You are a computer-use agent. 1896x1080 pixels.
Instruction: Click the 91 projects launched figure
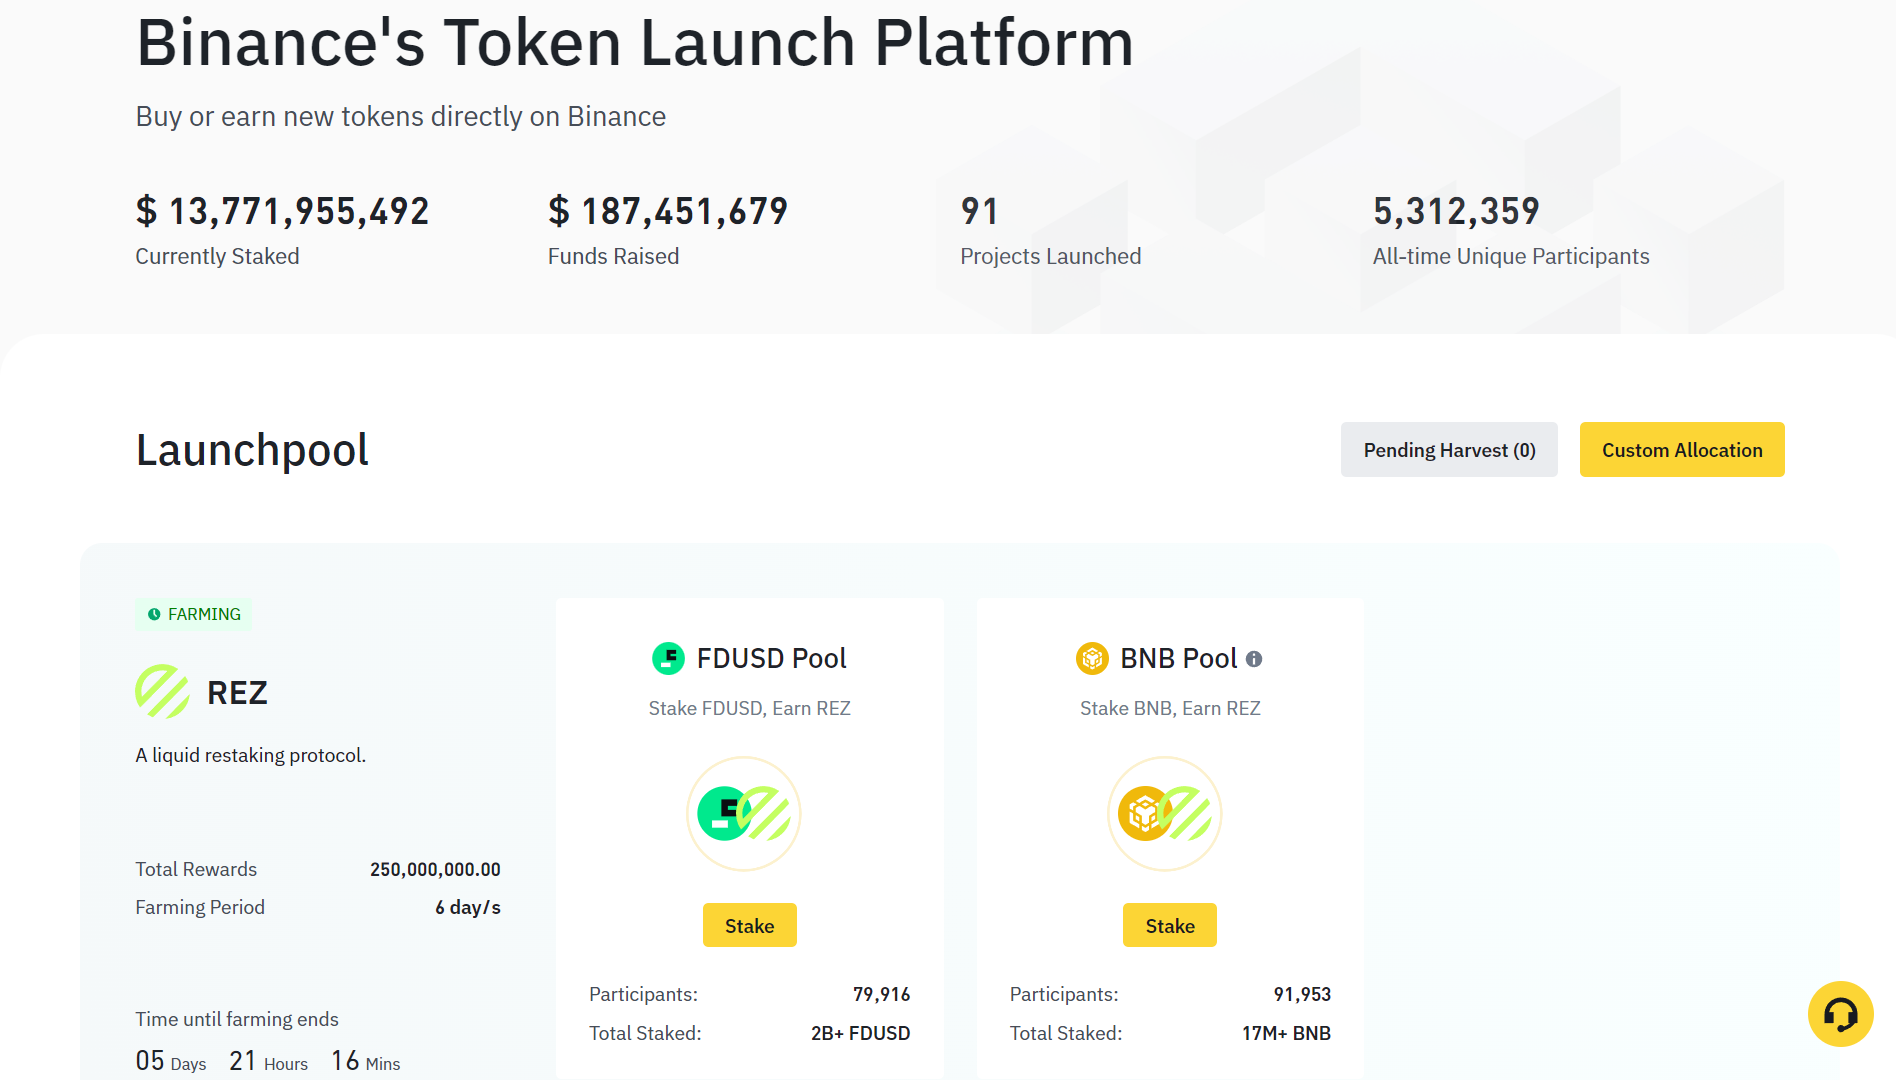[x=979, y=211]
